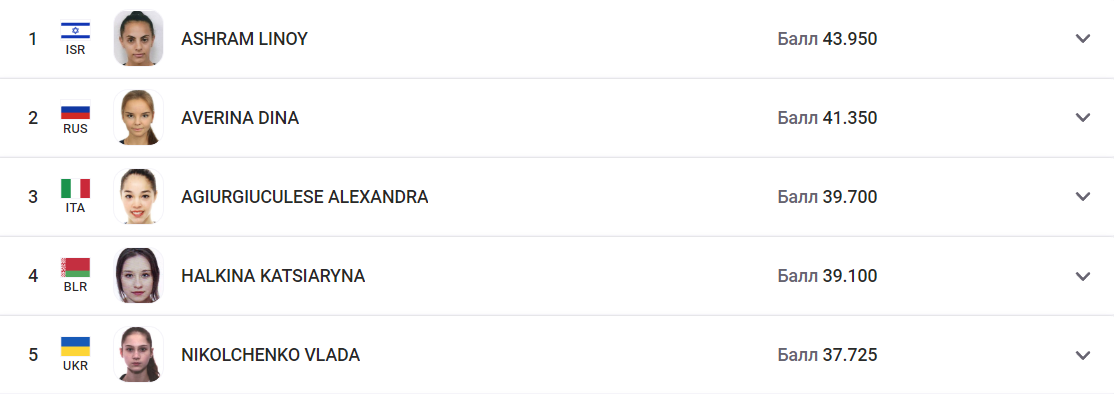Expand Agiurgiuculese Alexandra's row chevron
This screenshot has width=1114, height=394.
[x=1082, y=197]
